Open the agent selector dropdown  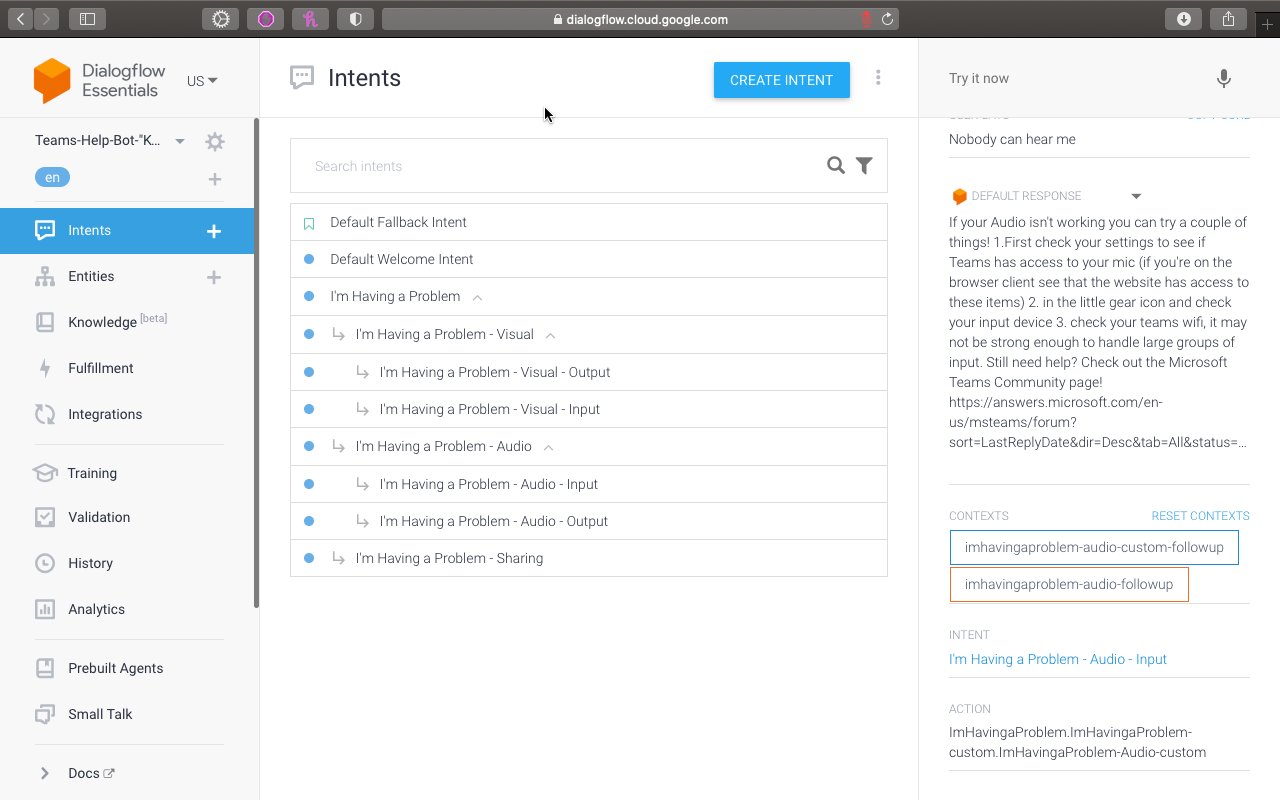pos(180,141)
